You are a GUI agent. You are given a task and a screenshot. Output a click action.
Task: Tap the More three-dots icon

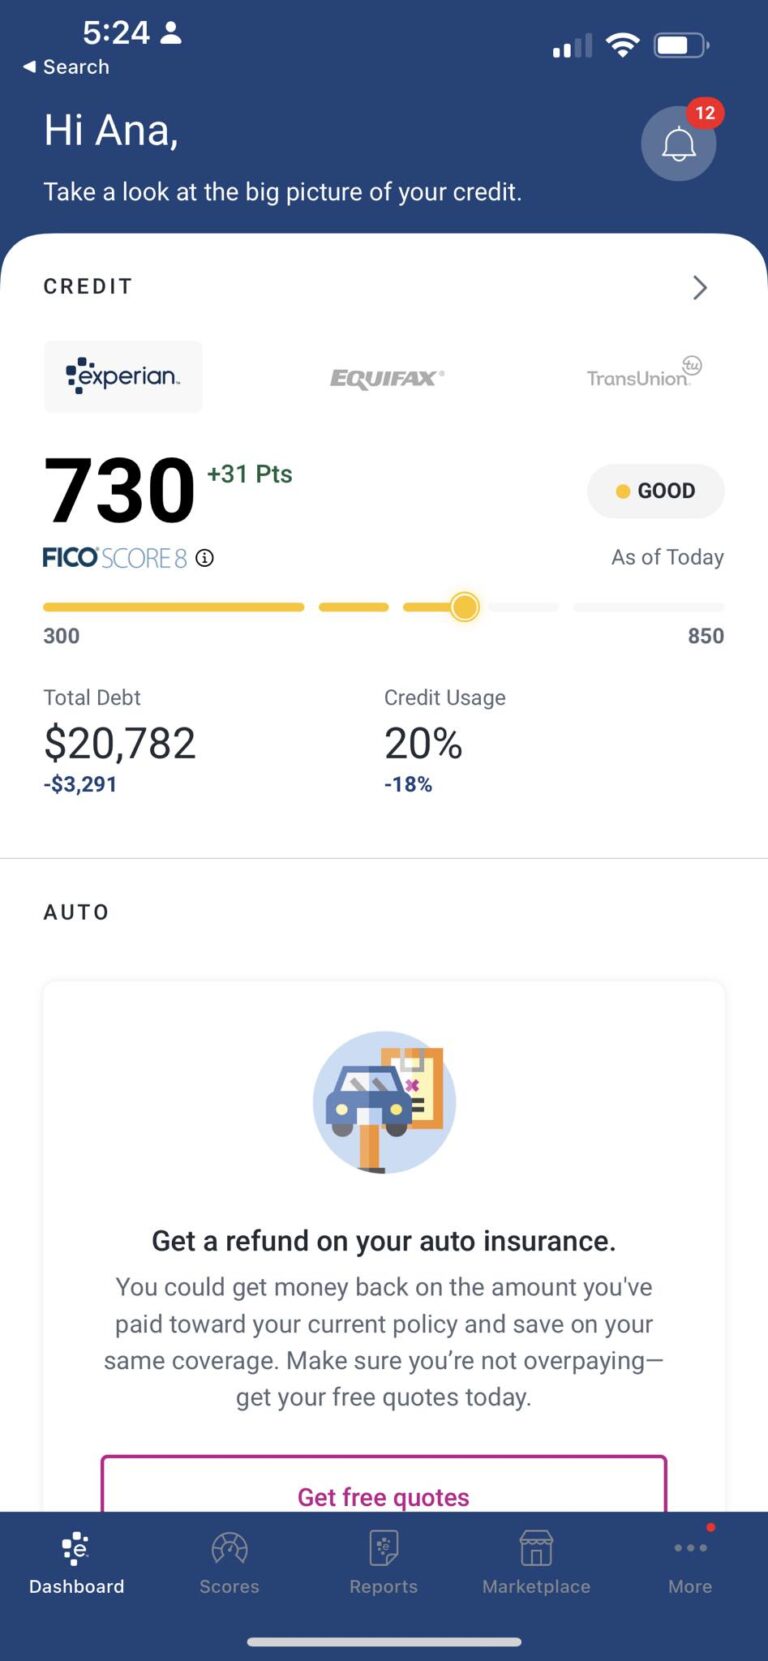point(690,1548)
